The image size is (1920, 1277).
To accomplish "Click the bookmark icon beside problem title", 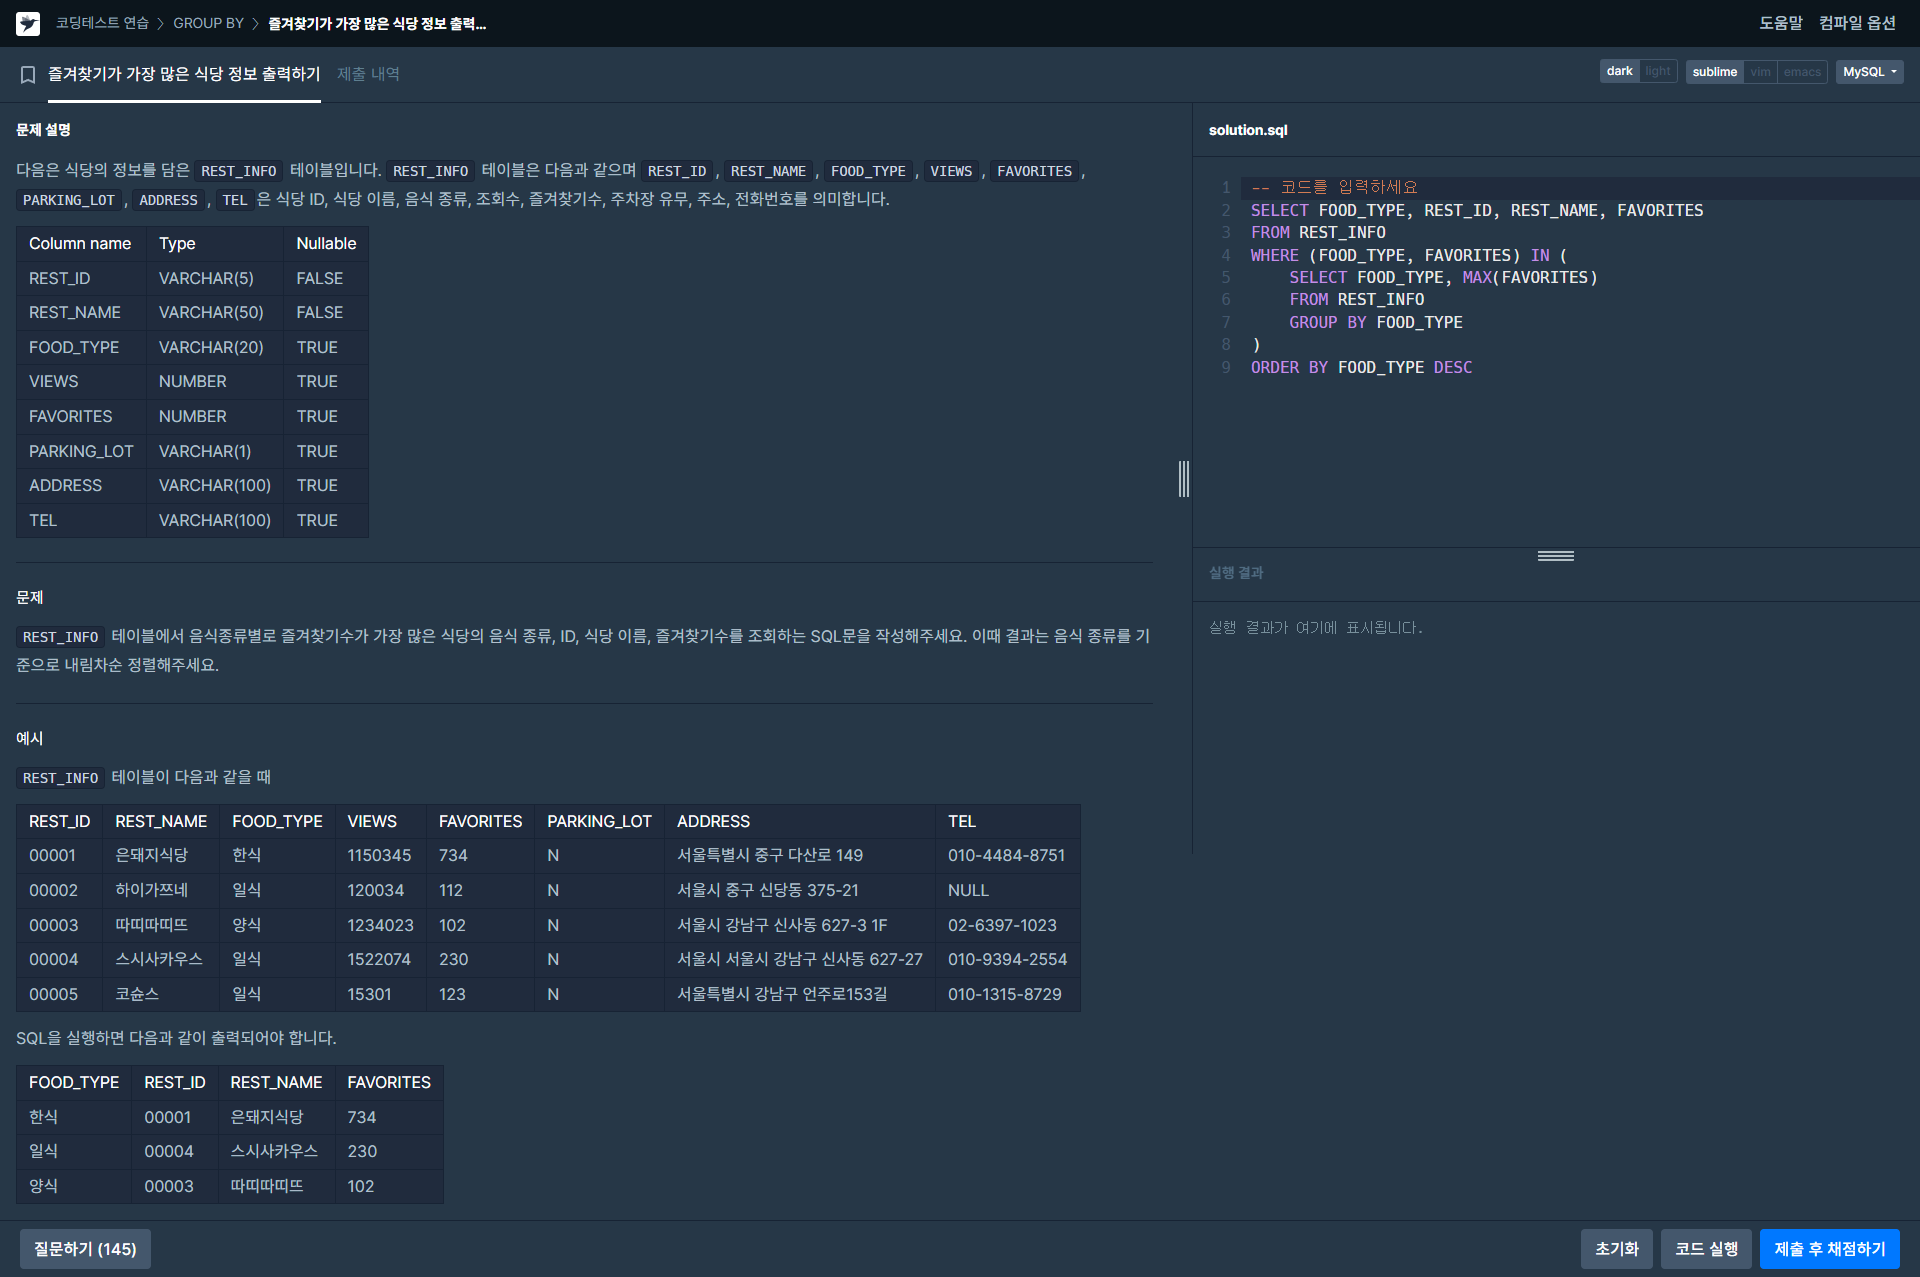I will pos(28,74).
